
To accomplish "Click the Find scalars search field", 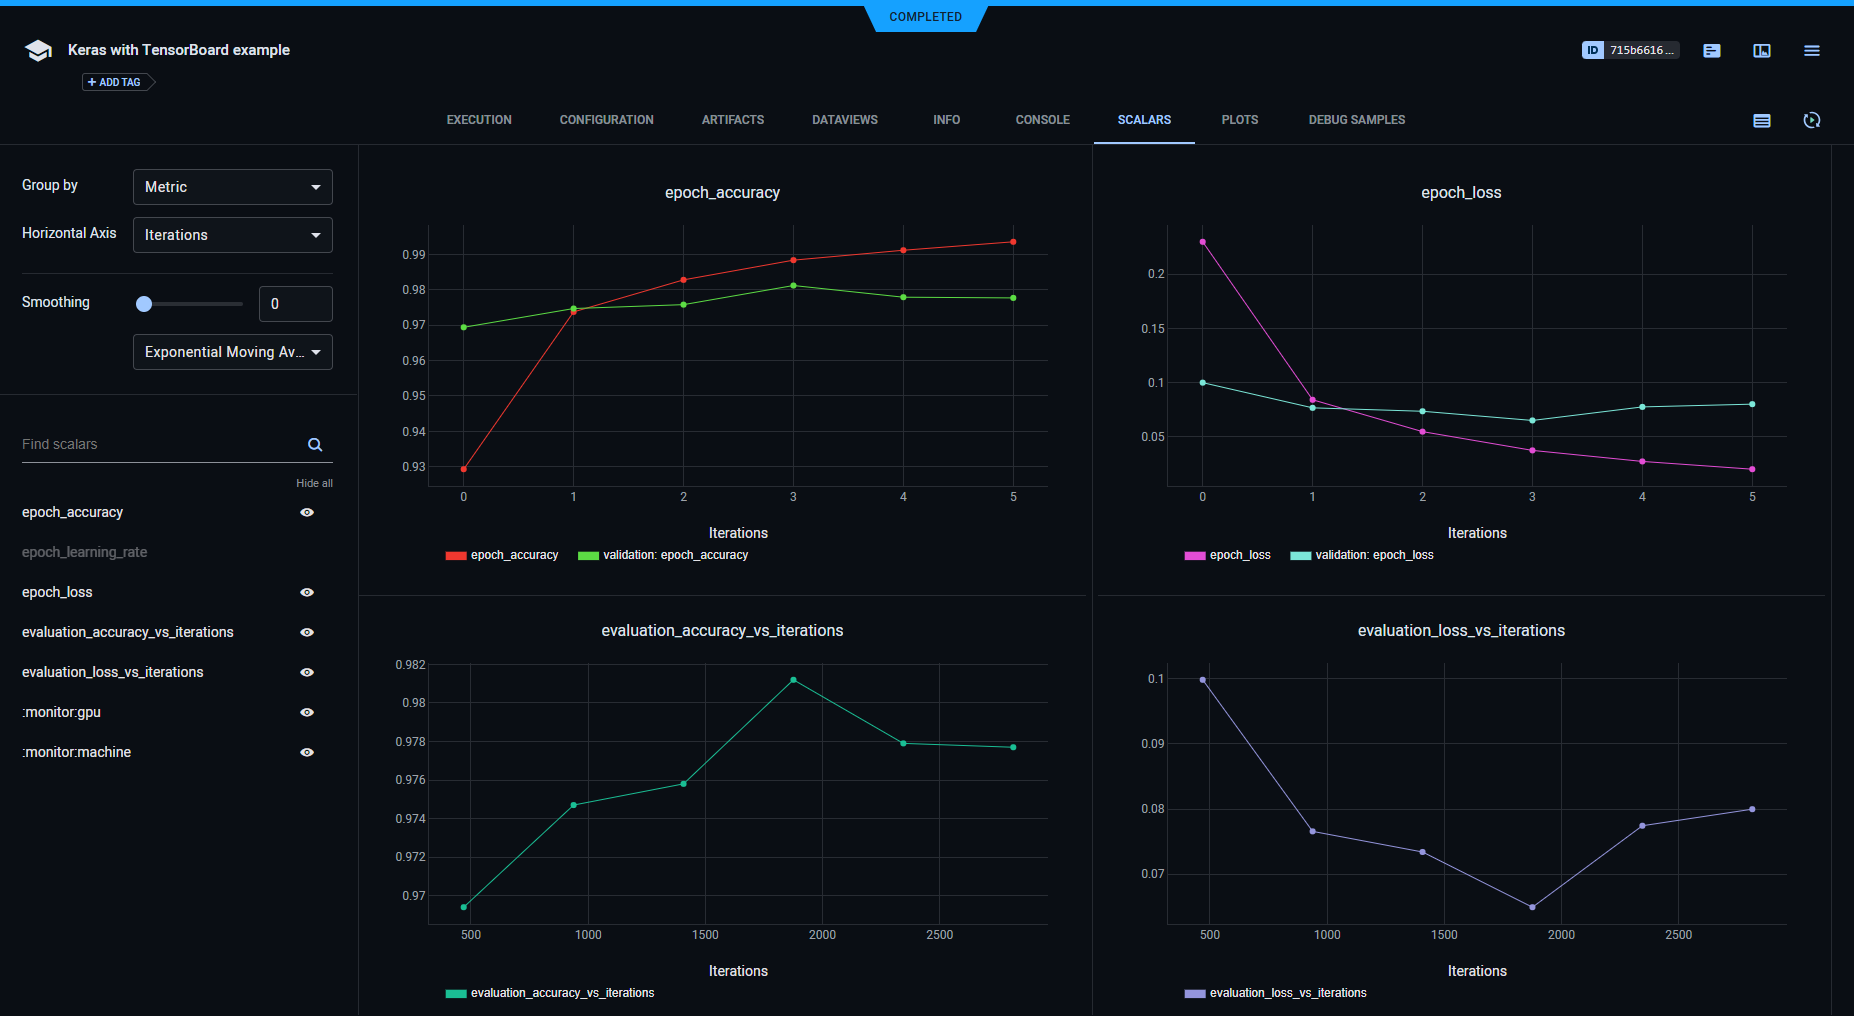I will pos(160,445).
